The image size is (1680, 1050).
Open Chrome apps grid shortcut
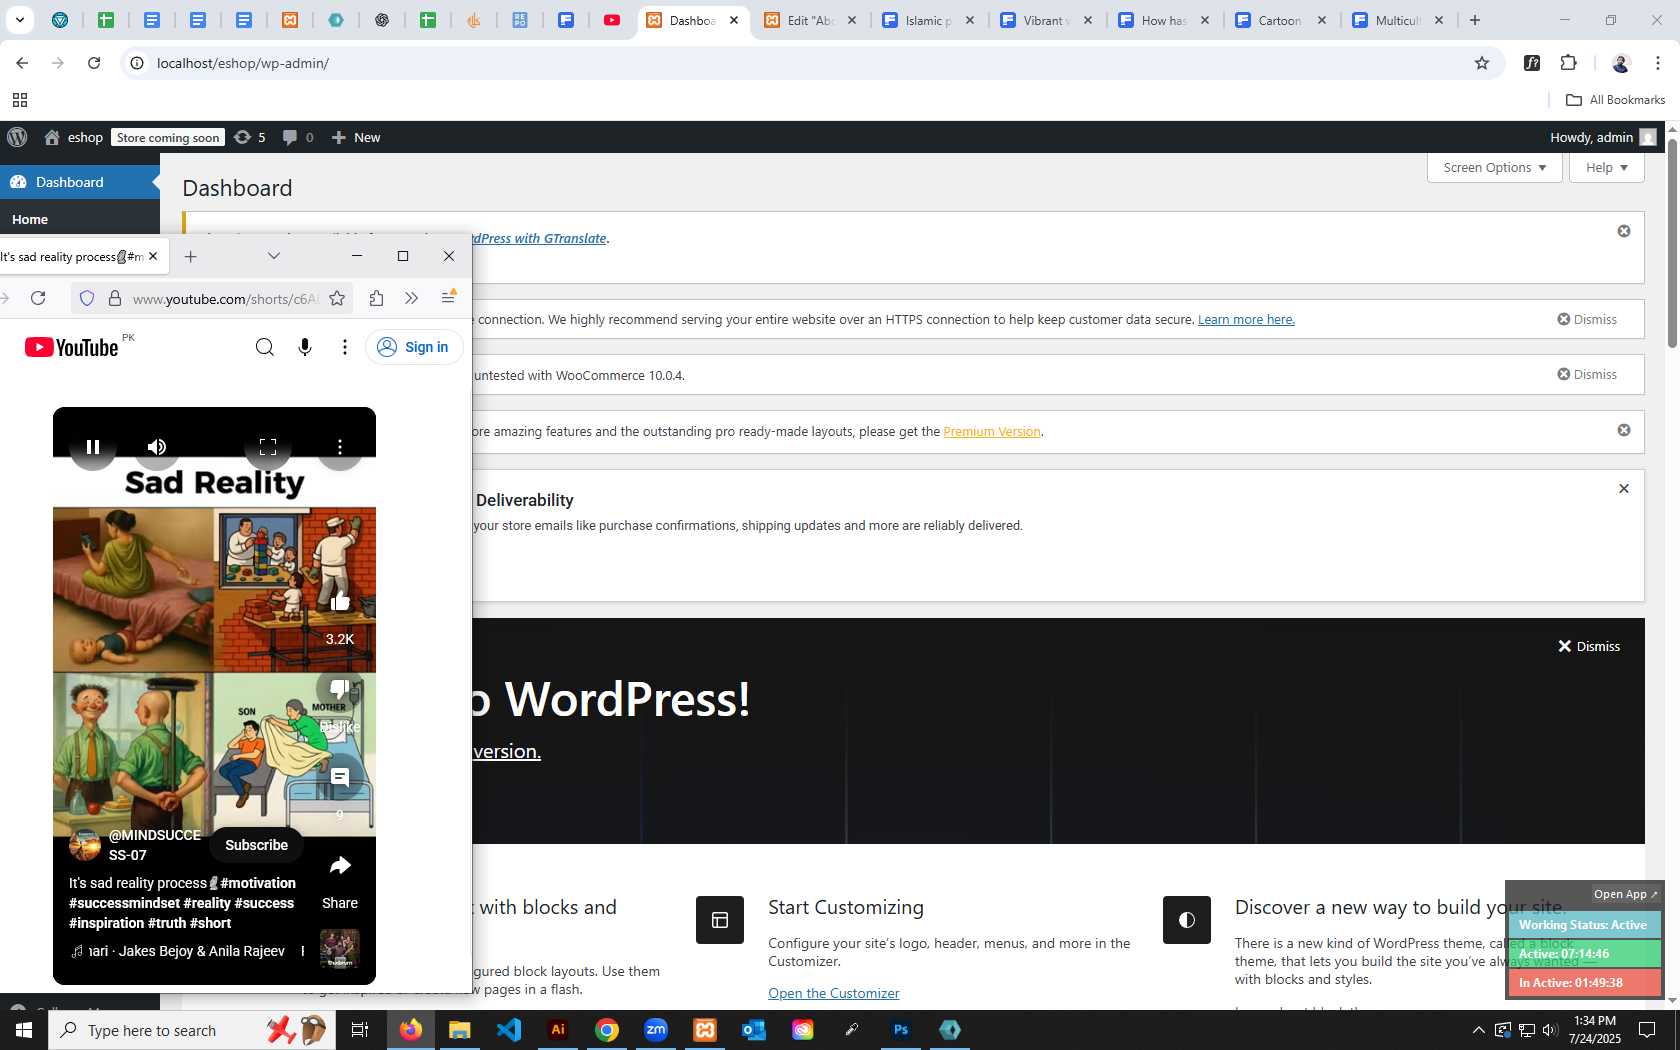[x=20, y=100]
